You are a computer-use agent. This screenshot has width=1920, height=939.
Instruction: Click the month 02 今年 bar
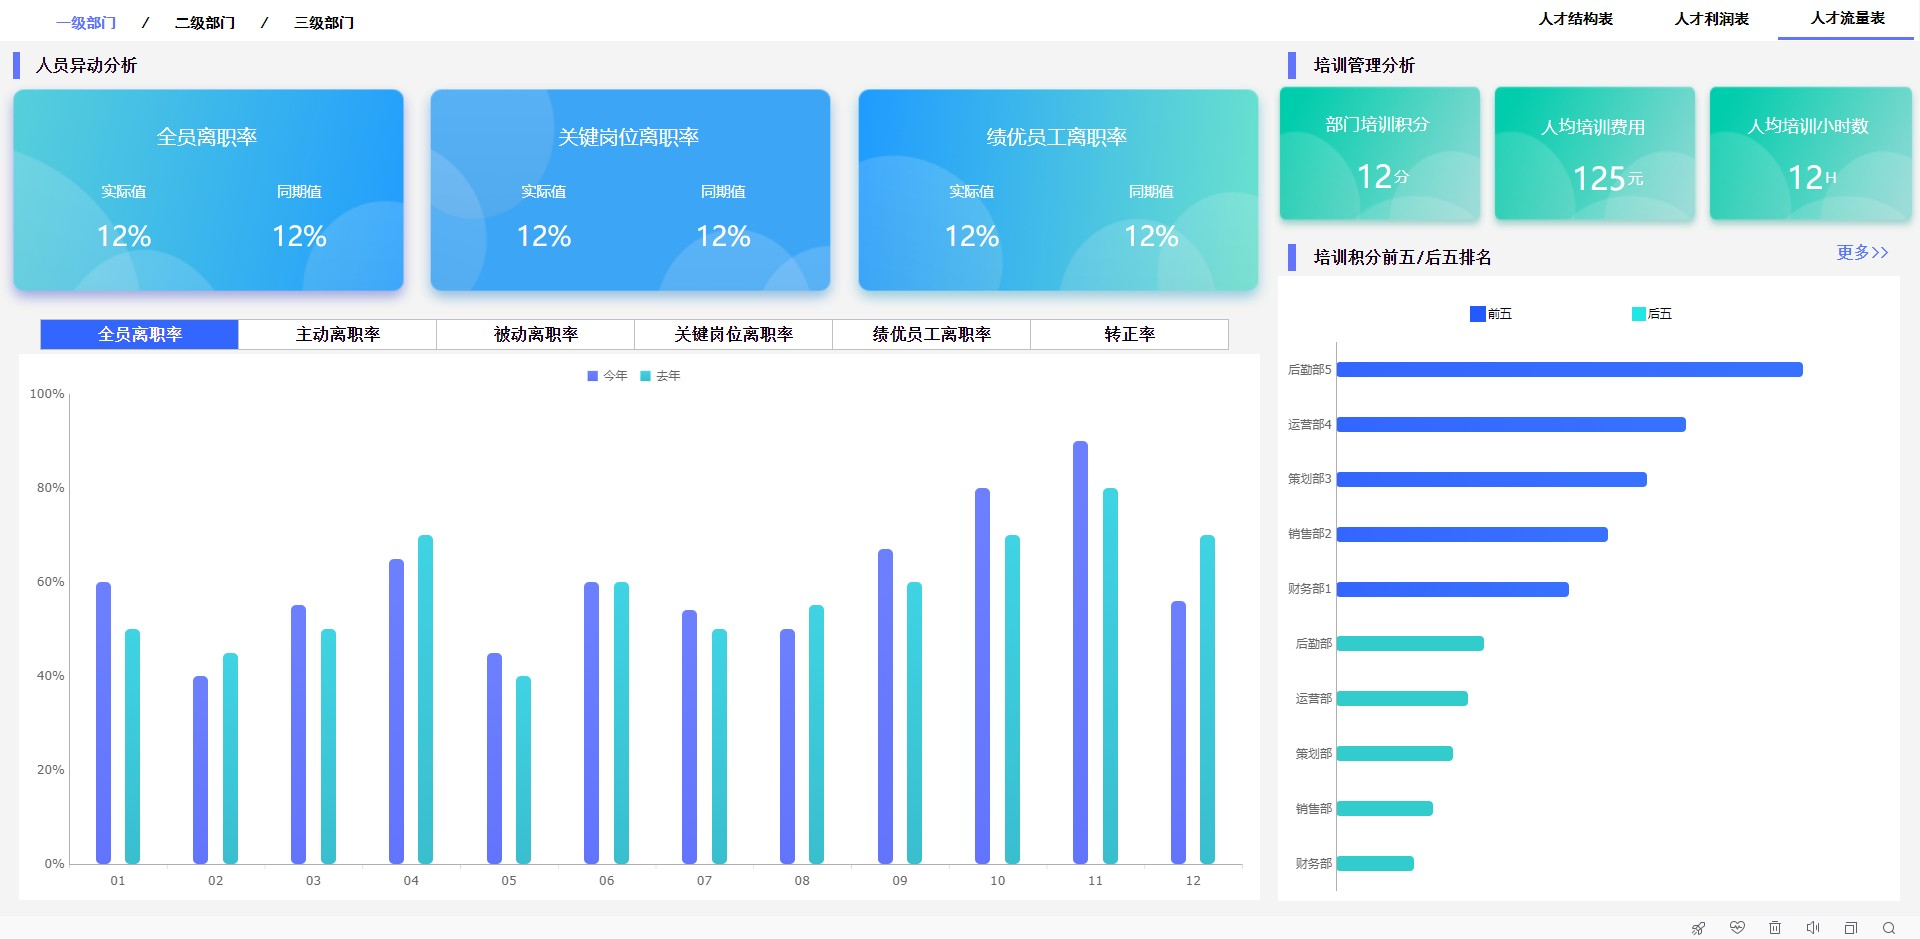point(200,770)
